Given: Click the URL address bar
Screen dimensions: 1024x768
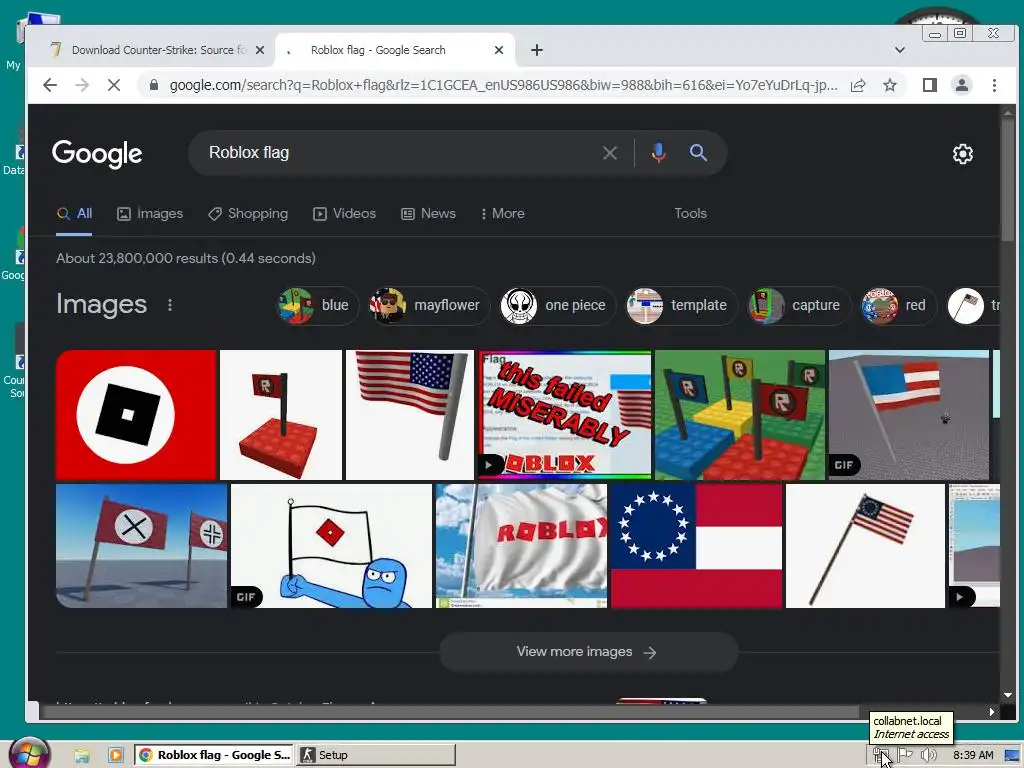Looking at the screenshot, I should (503, 85).
